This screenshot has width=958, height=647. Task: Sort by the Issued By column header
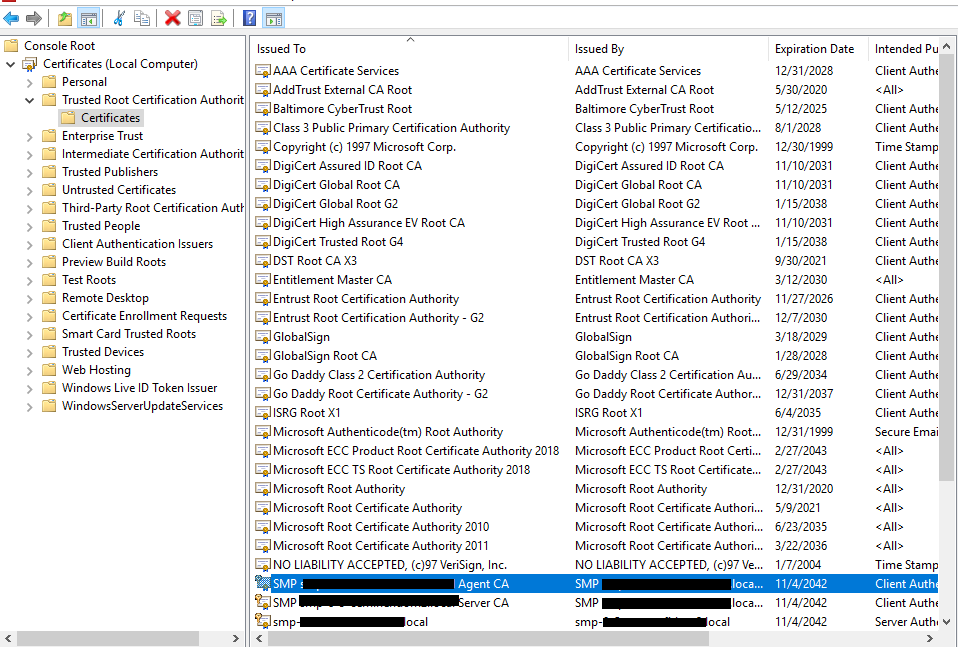pyautogui.click(x=599, y=49)
